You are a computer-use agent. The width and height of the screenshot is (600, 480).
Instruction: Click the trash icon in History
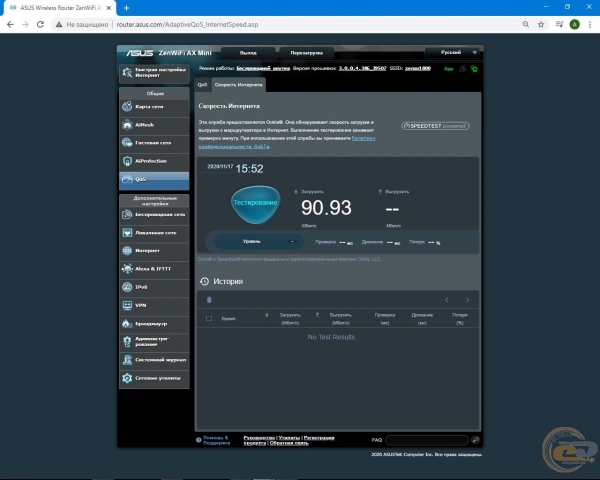[209, 300]
